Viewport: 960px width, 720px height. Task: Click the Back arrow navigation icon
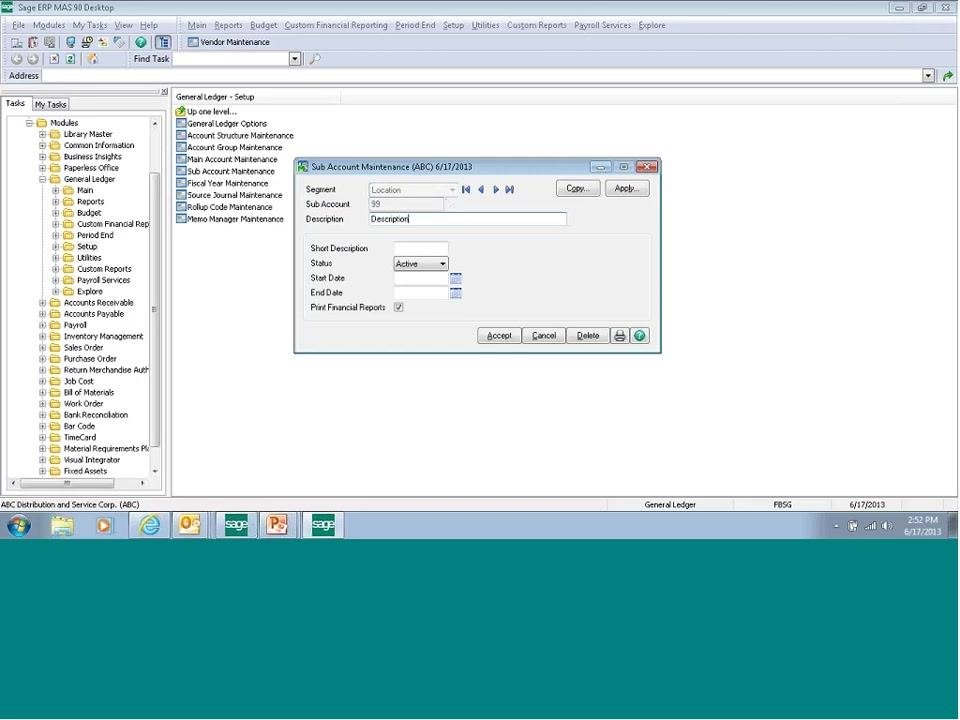point(17,59)
